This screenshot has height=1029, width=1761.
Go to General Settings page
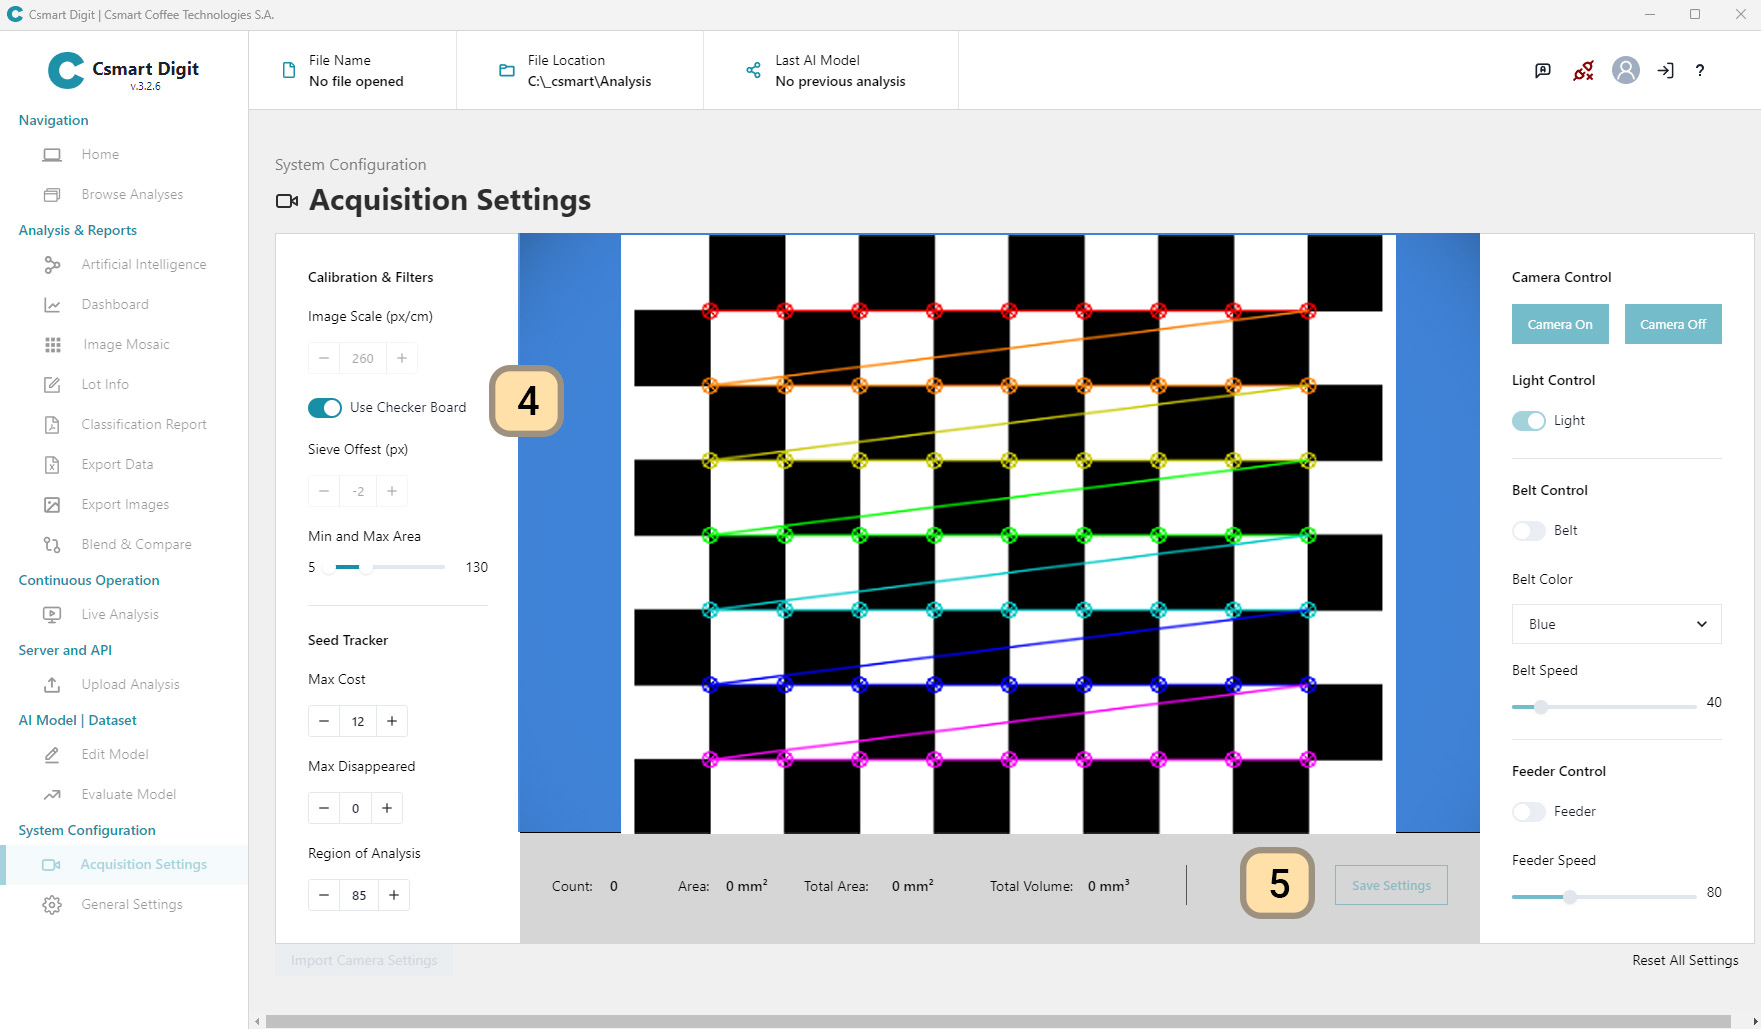click(132, 905)
